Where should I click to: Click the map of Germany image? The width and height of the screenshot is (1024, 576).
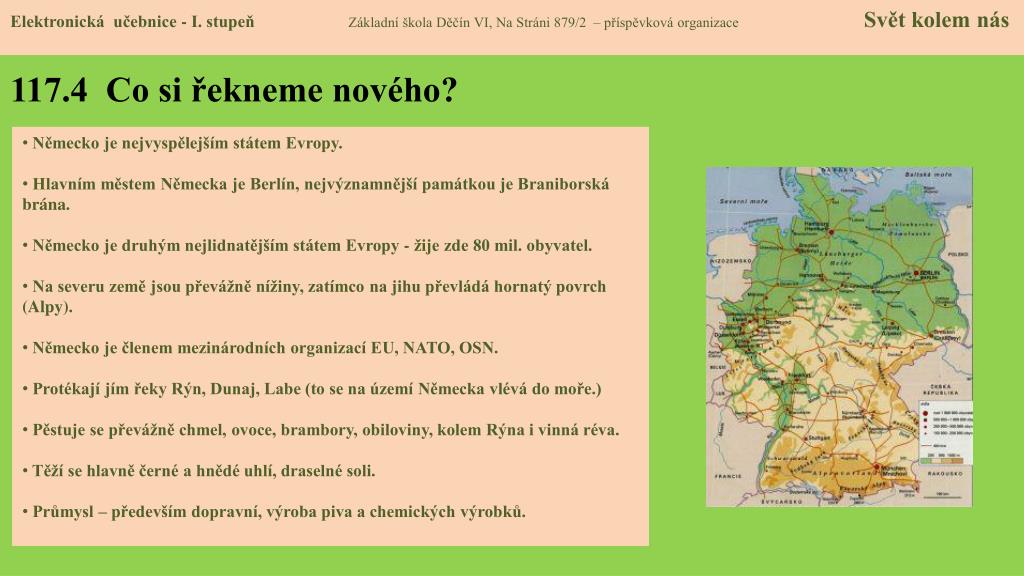click(x=839, y=337)
